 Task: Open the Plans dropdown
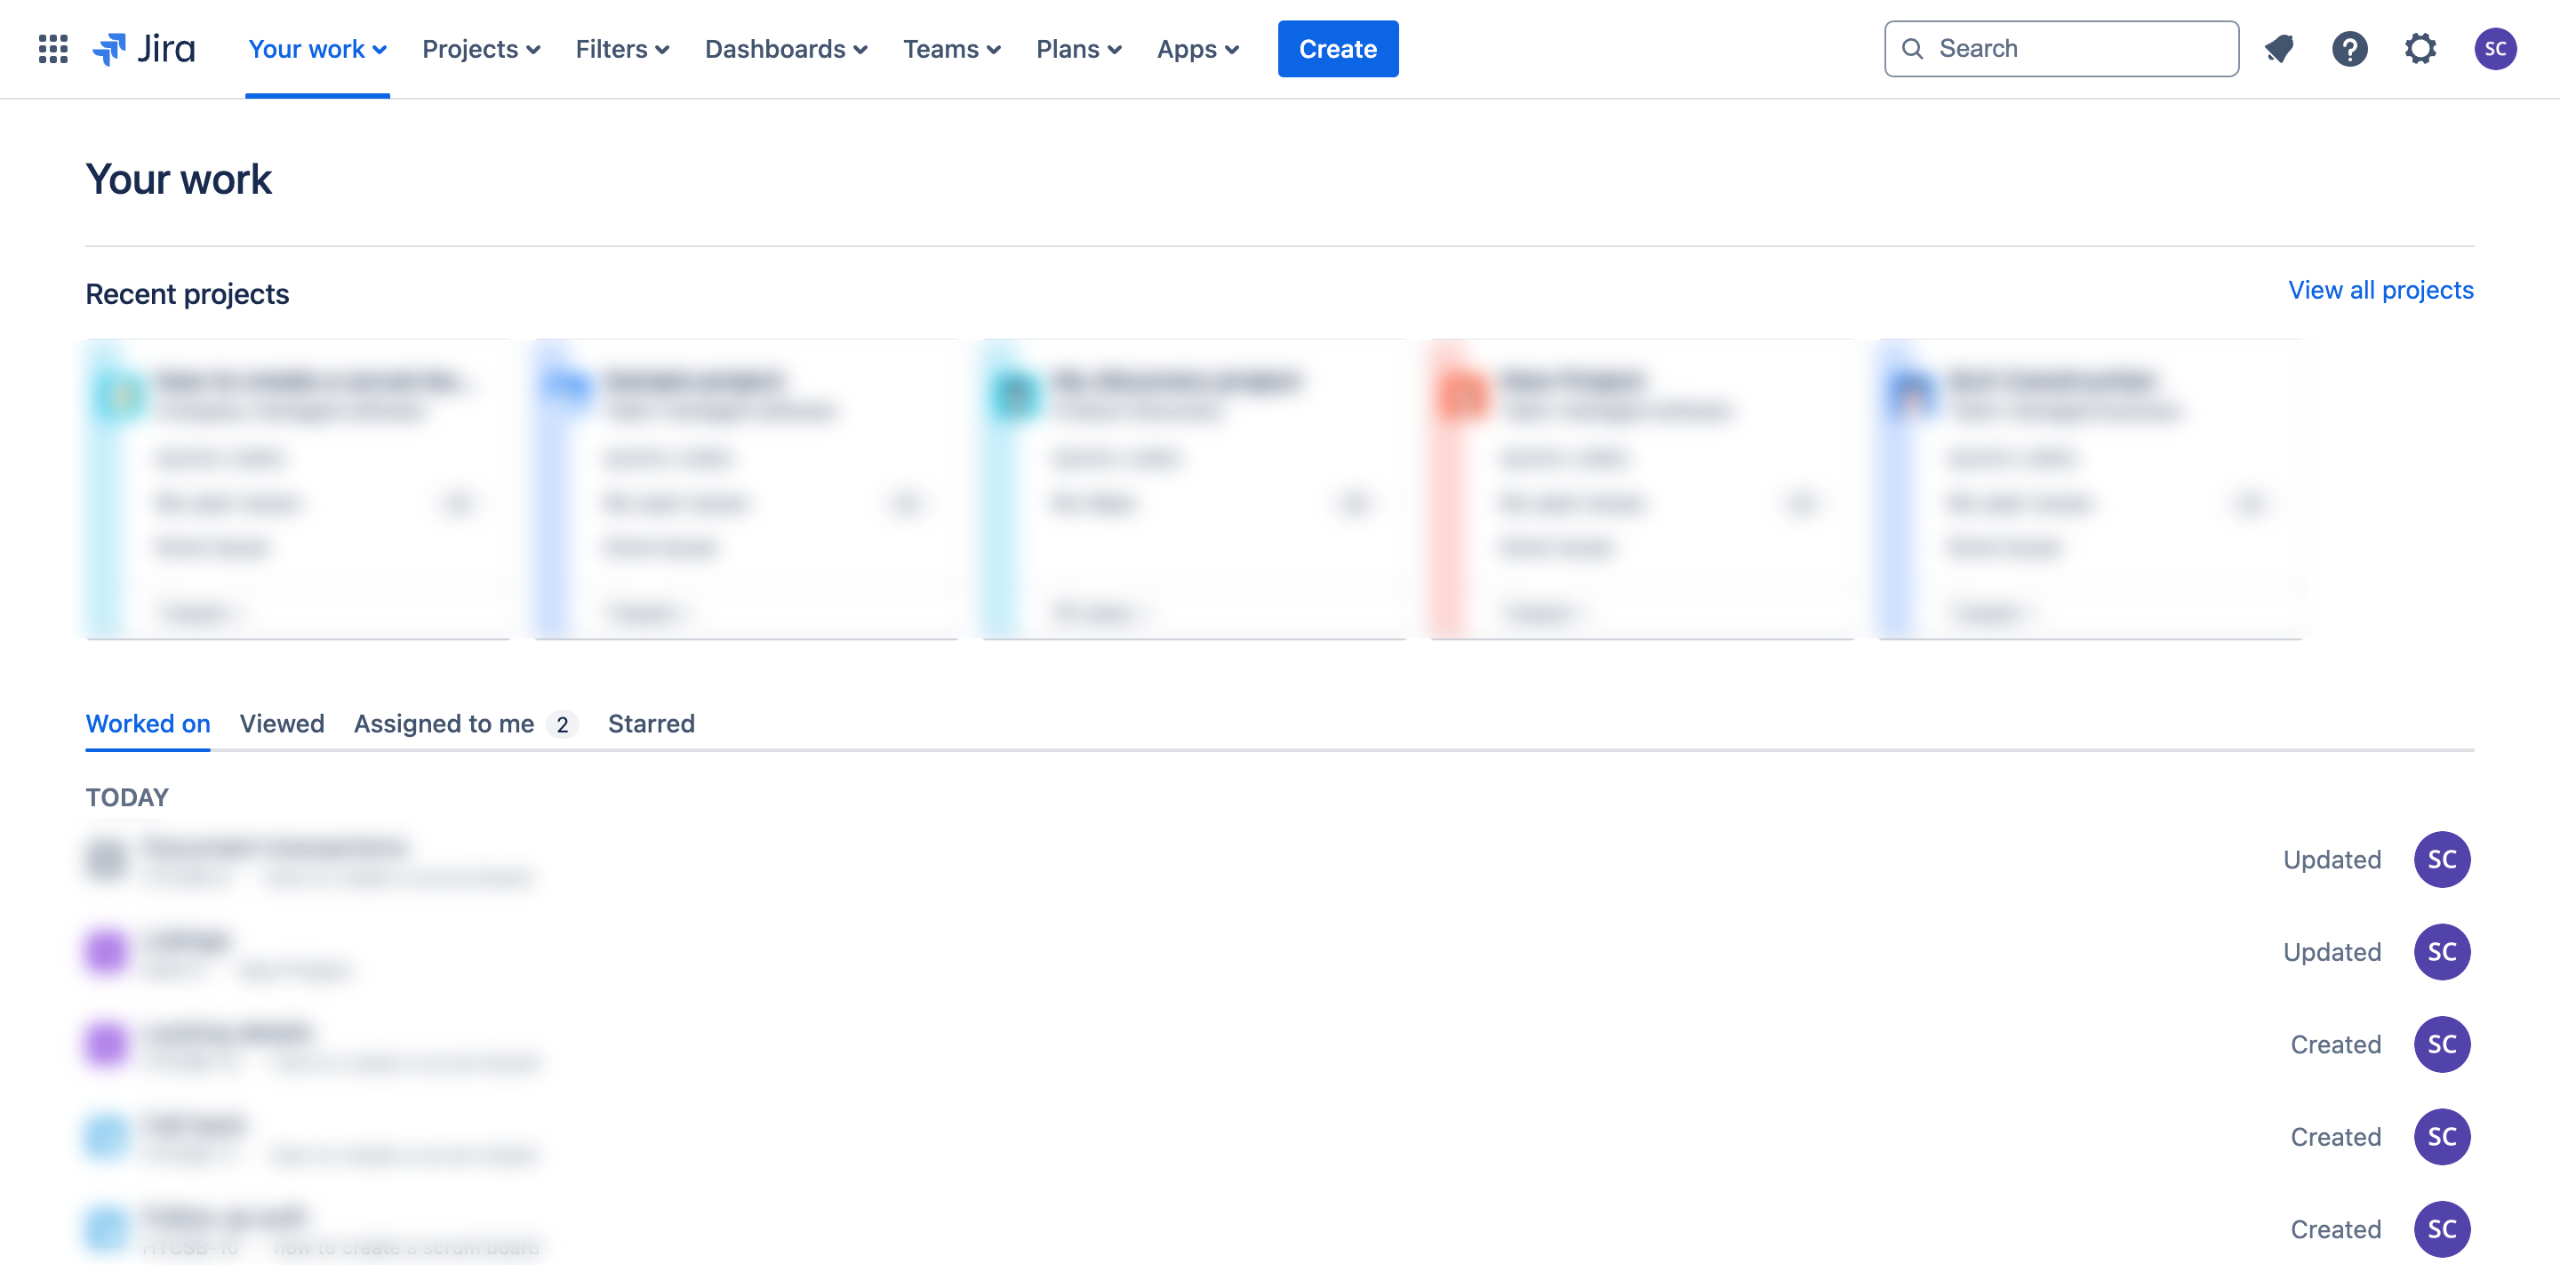click(1078, 49)
